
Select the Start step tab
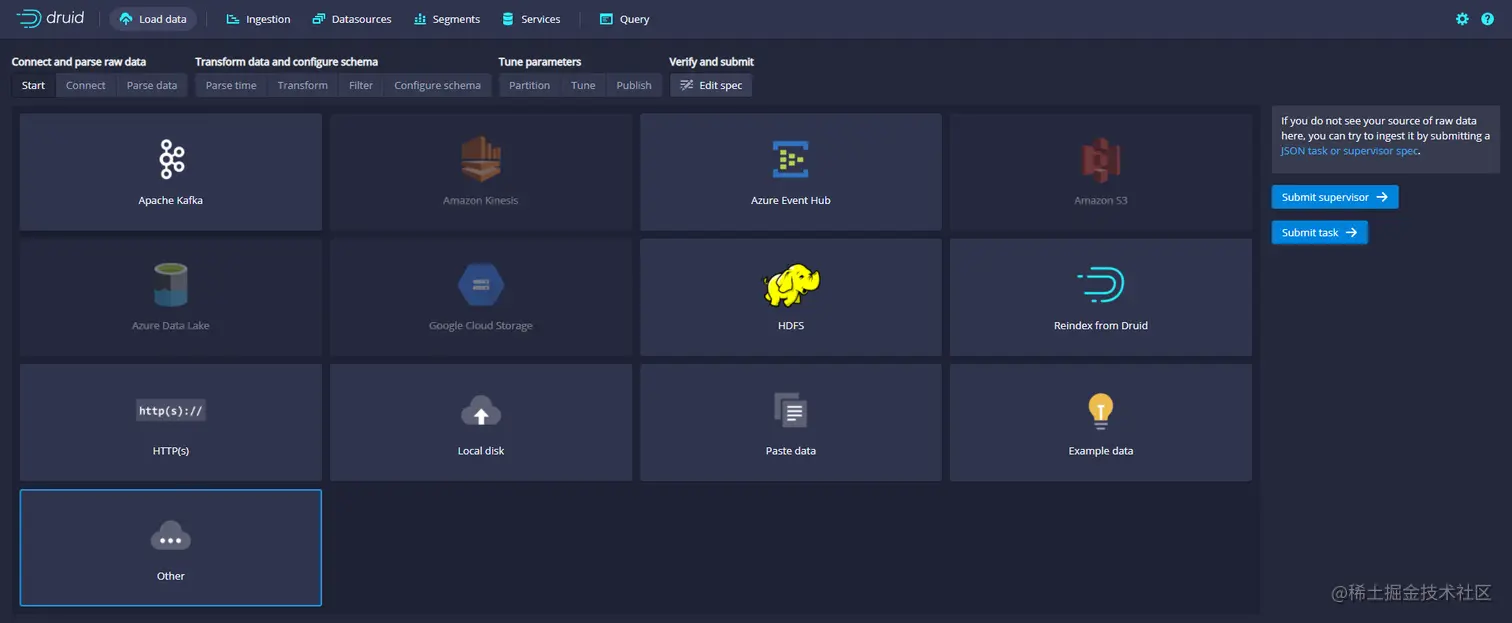34,85
